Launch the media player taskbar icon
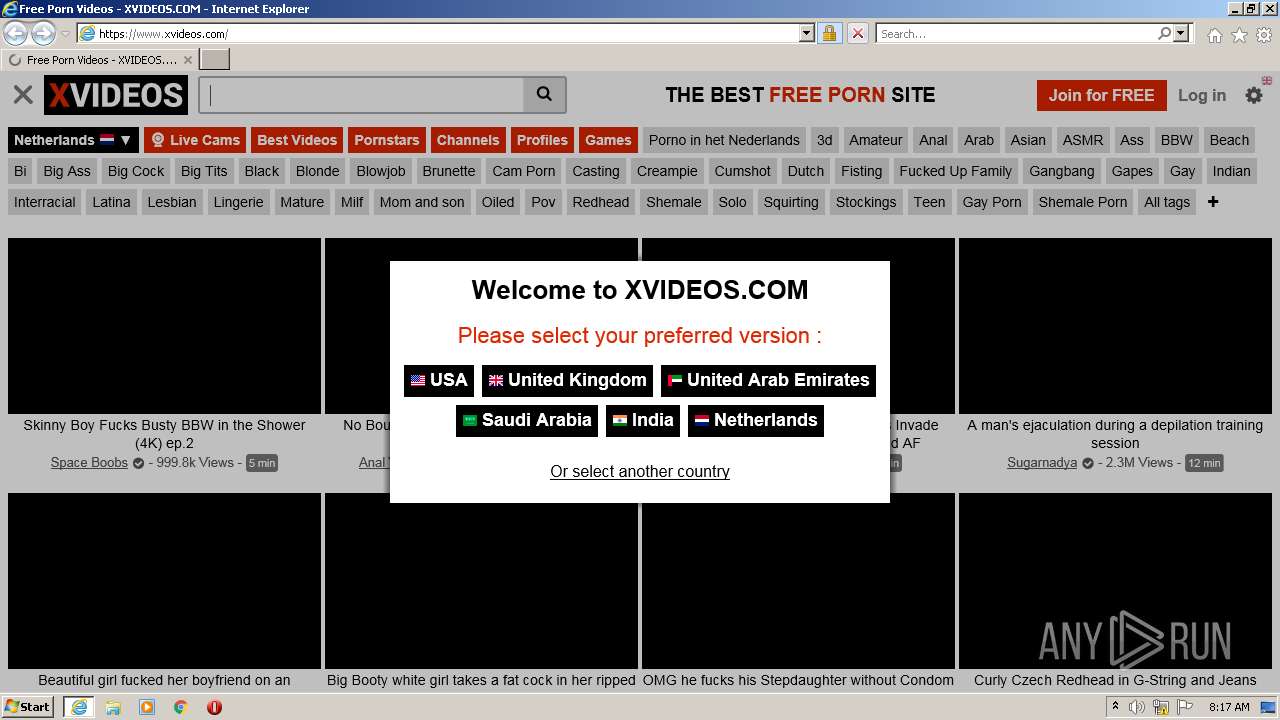1280x720 pixels. pos(147,707)
